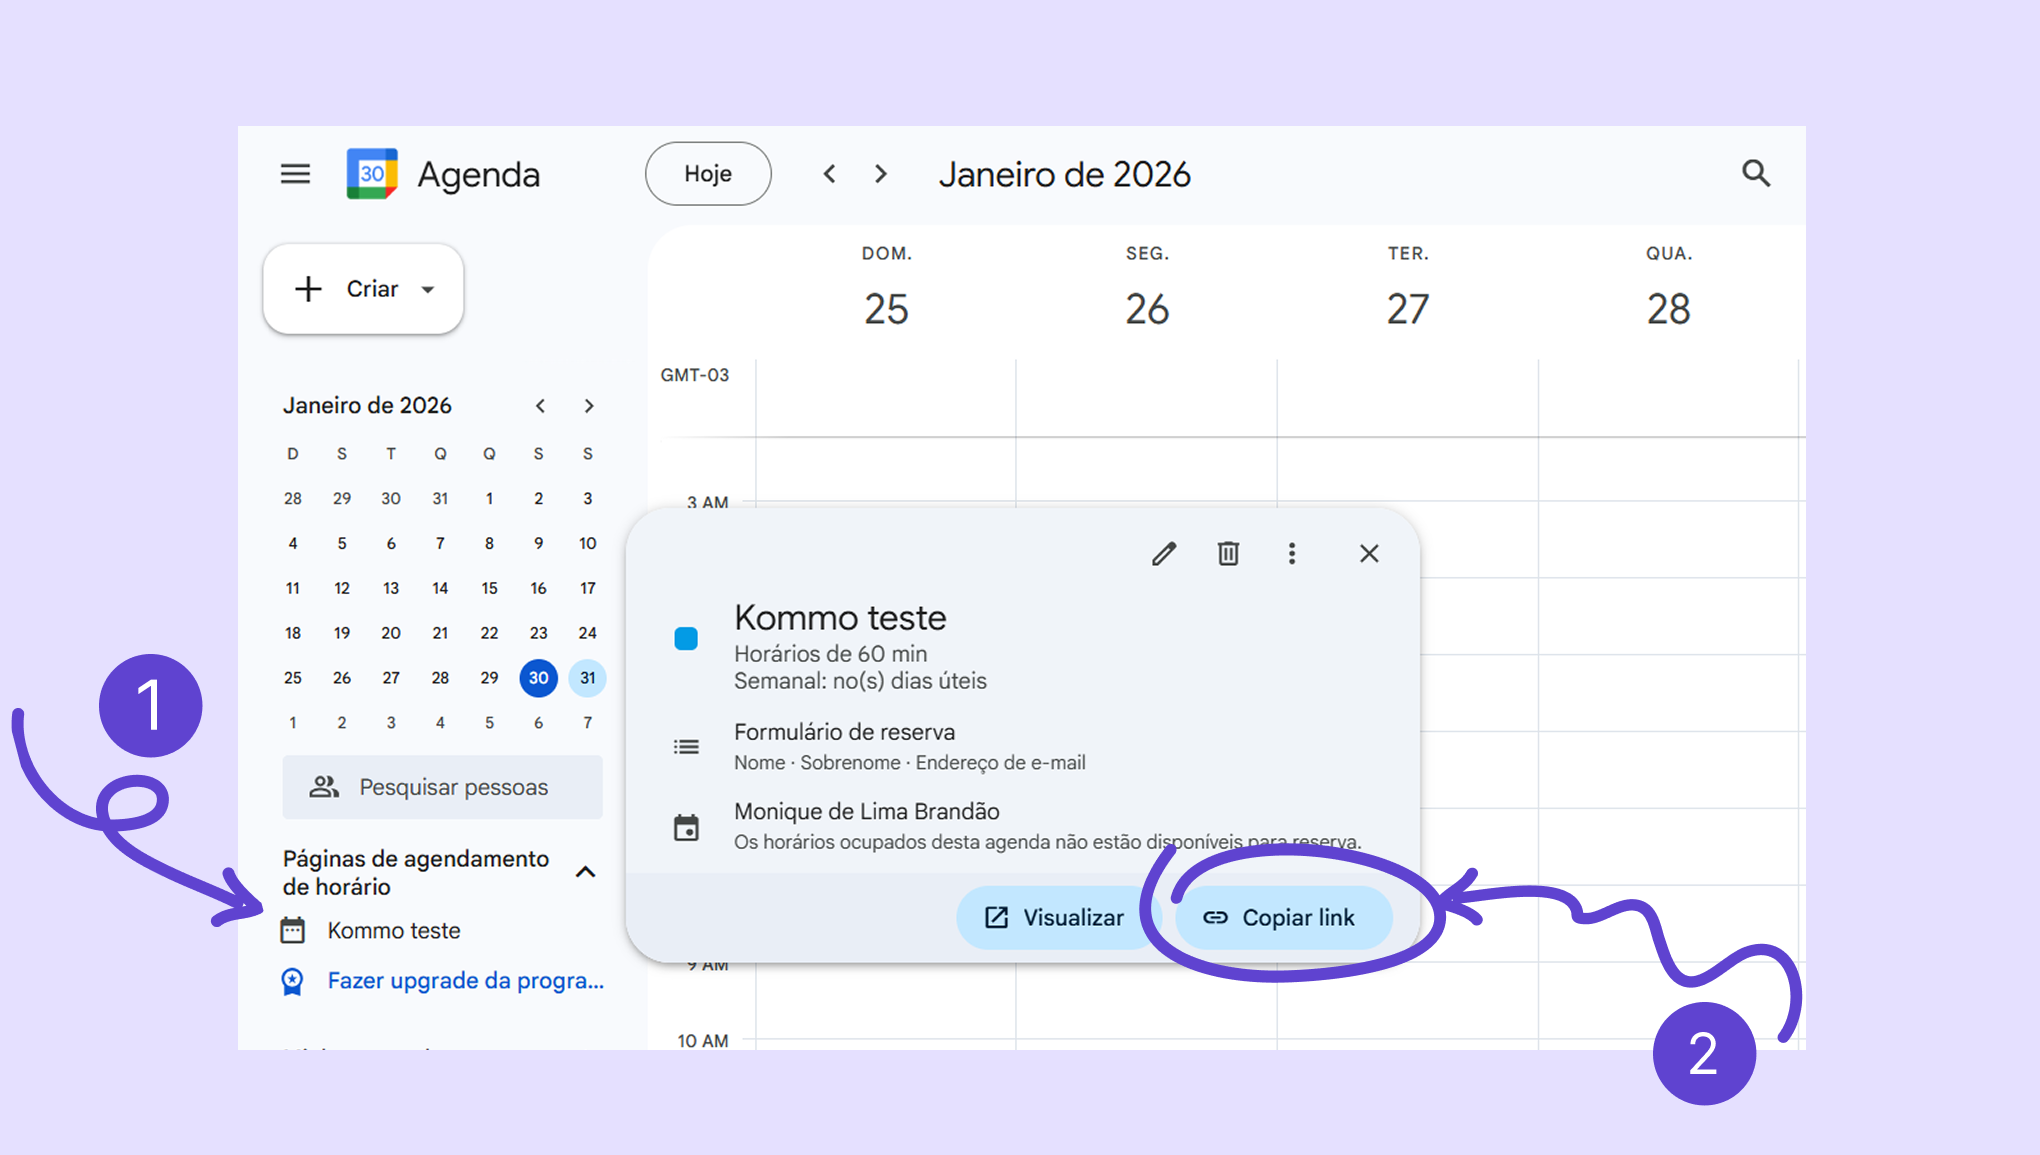Open Fazer upgrade da programação link

tap(465, 981)
